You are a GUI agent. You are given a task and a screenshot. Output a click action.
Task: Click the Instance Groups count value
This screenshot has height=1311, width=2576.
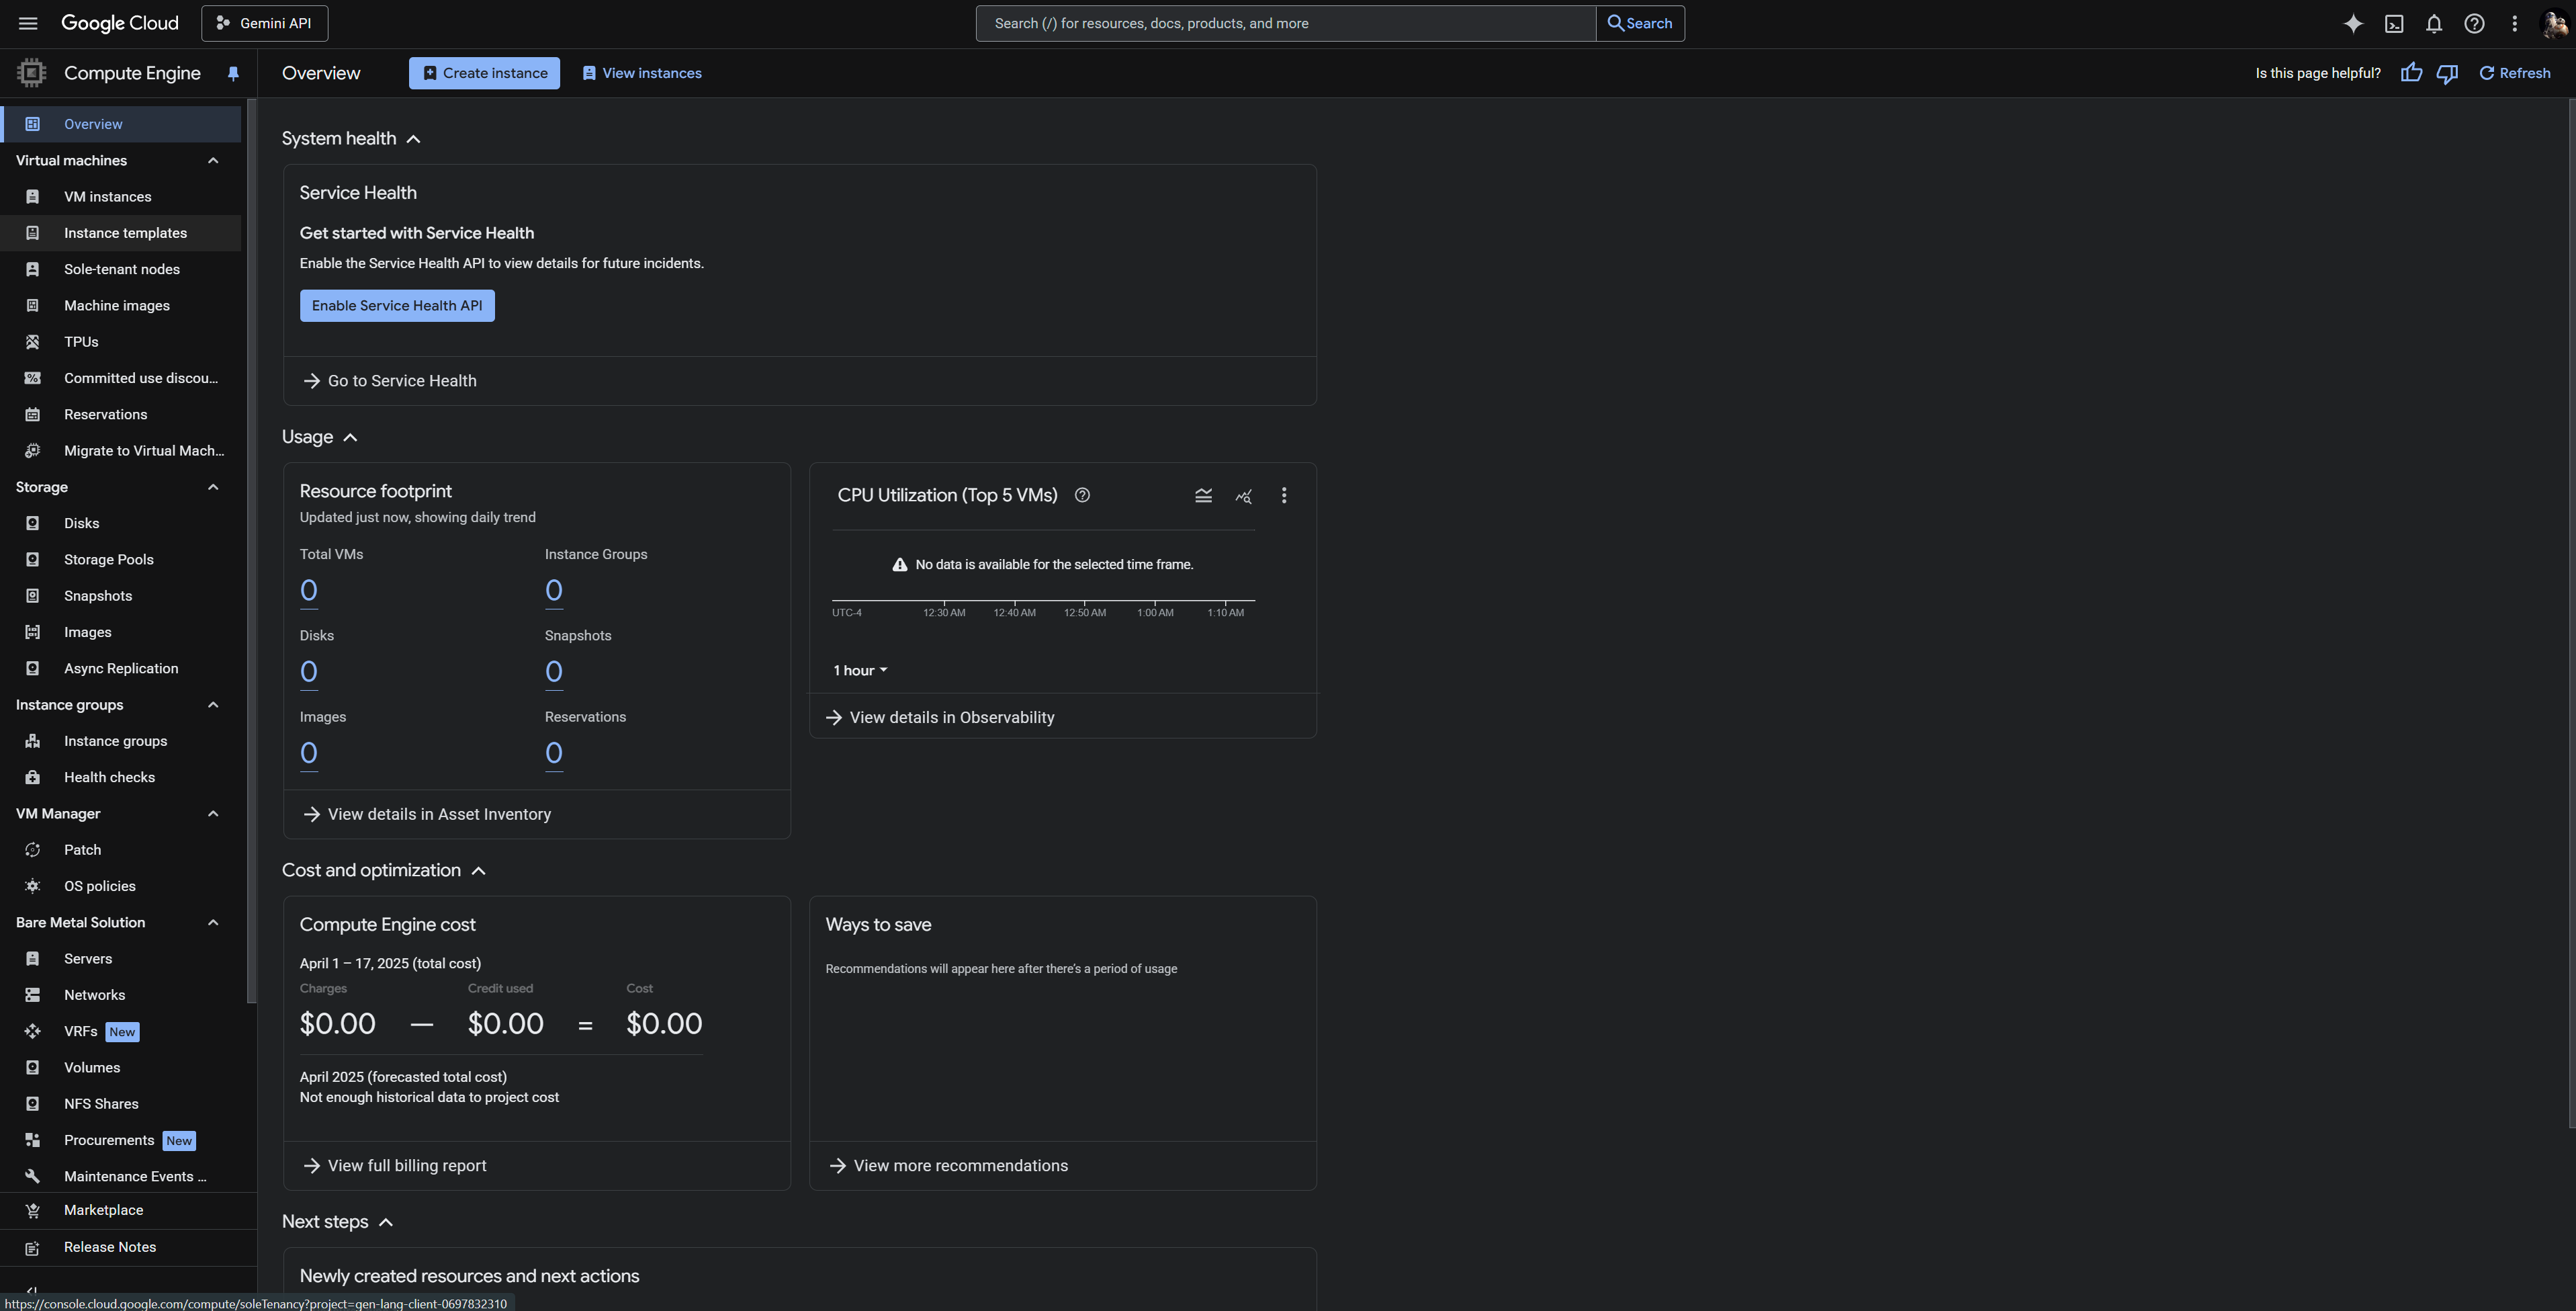(x=554, y=591)
